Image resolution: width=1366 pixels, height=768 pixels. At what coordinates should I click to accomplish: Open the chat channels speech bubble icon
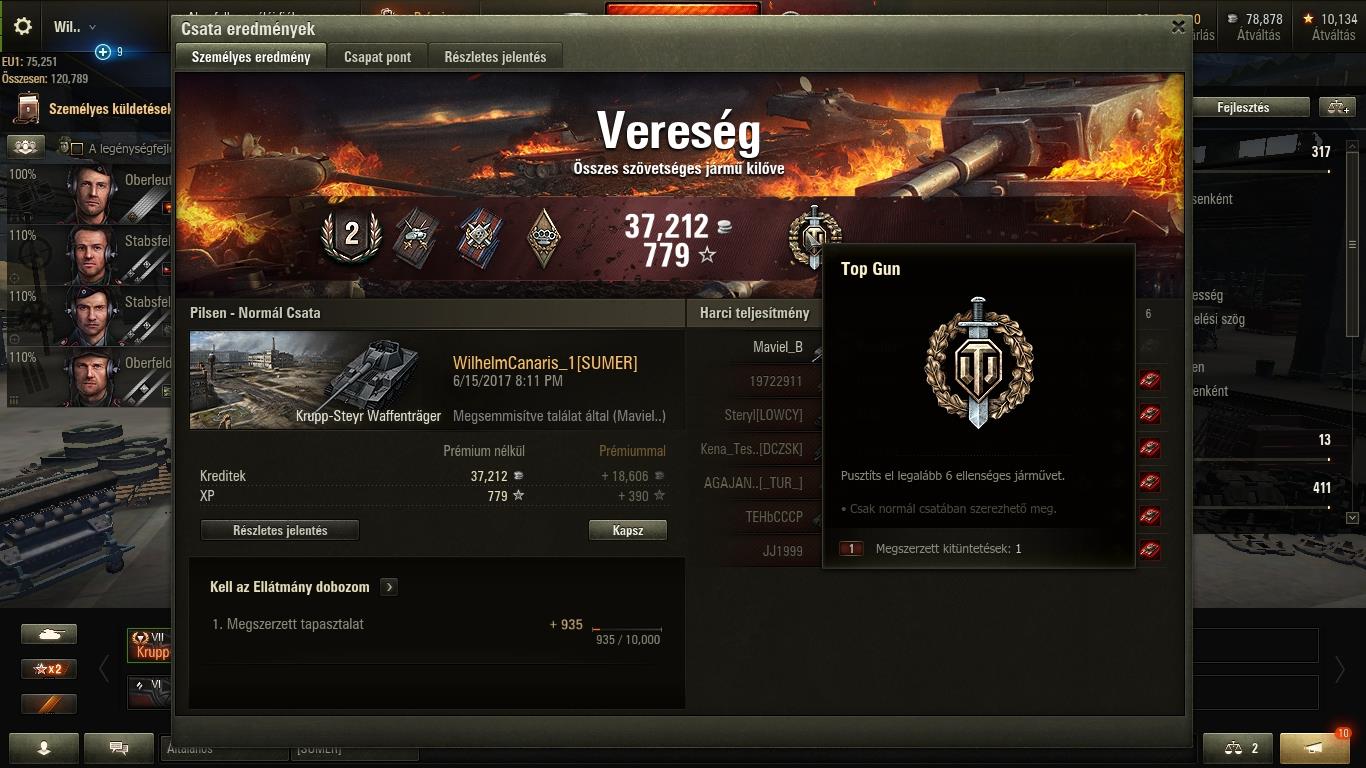(119, 747)
